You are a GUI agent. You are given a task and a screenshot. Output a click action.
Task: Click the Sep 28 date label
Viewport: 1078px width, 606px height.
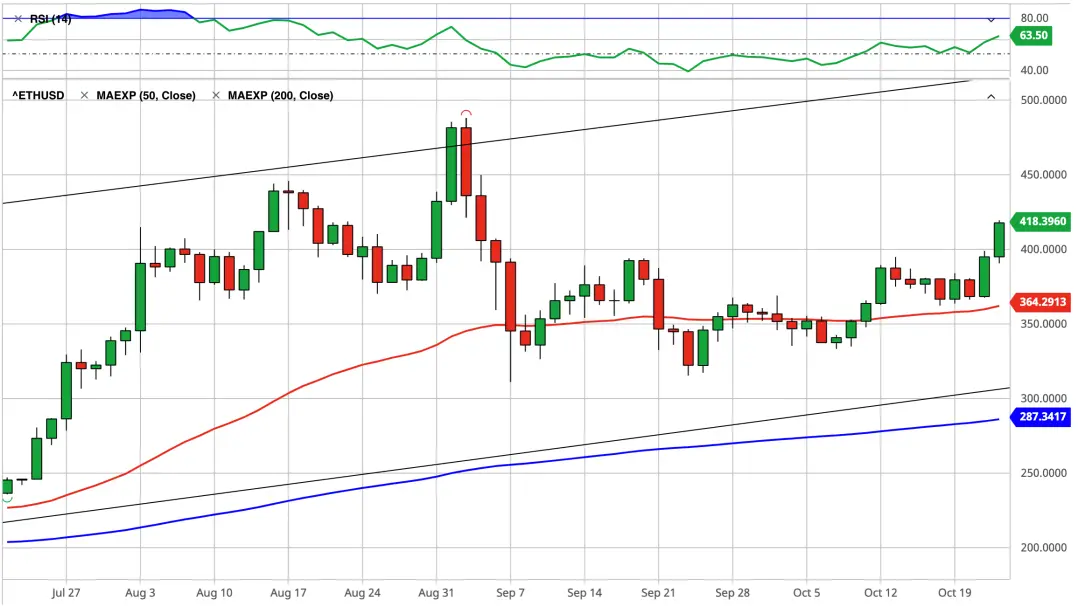[732, 593]
